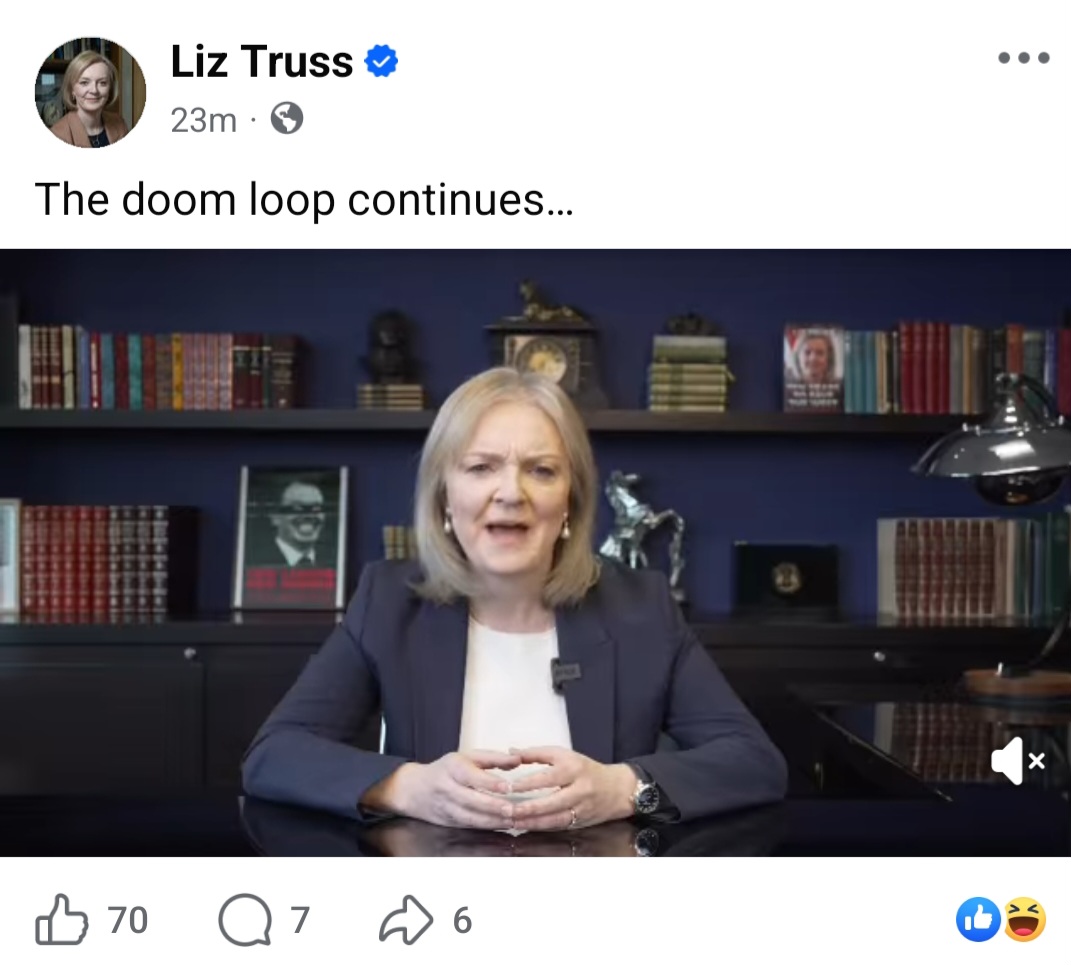Unmute the video using the speaker icon
Image resolution: width=1071 pixels, height=965 pixels.
pyautogui.click(x=1018, y=760)
